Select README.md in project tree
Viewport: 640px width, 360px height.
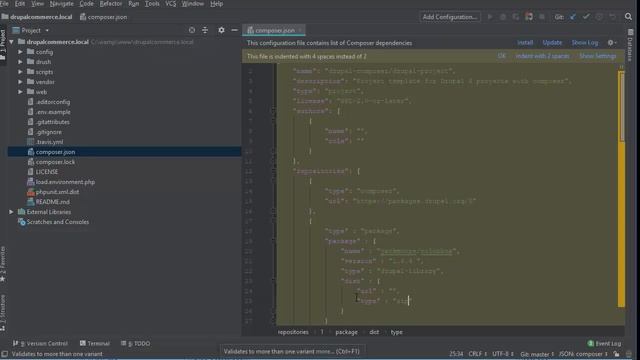pos(53,202)
